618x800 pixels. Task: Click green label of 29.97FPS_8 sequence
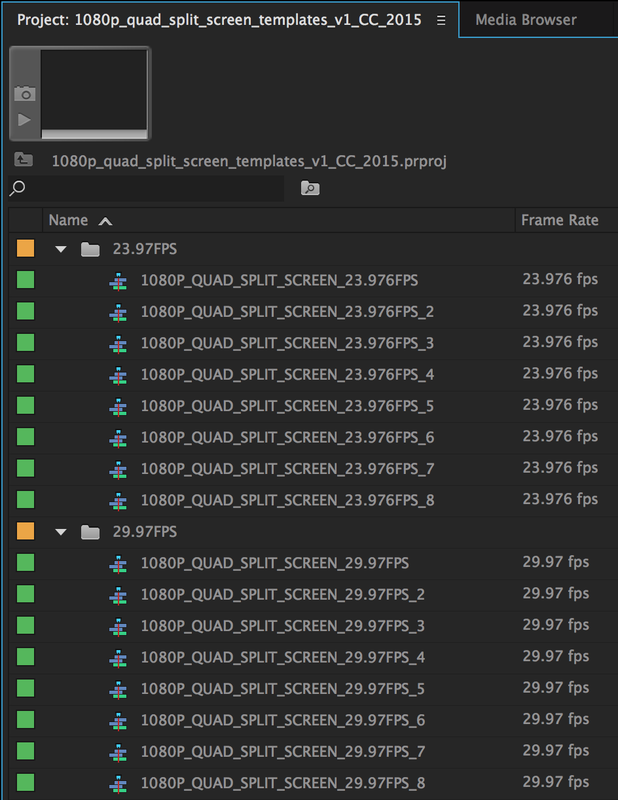click(x=26, y=783)
